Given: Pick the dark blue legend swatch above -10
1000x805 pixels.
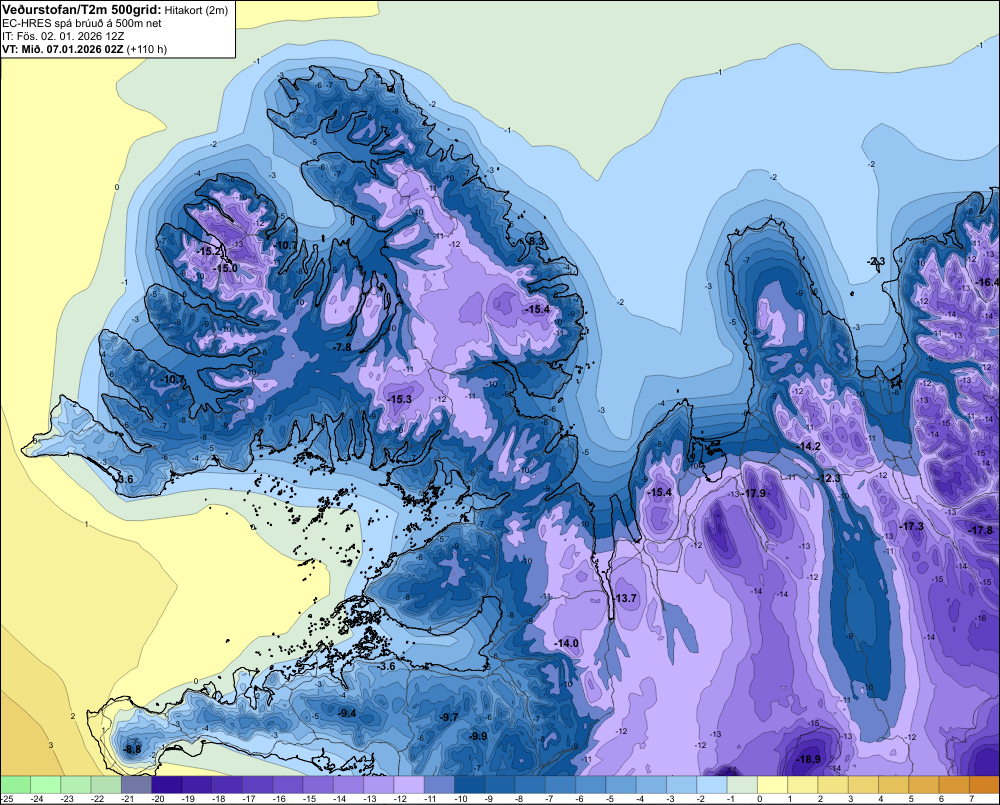Looking at the screenshot, I should (469, 784).
